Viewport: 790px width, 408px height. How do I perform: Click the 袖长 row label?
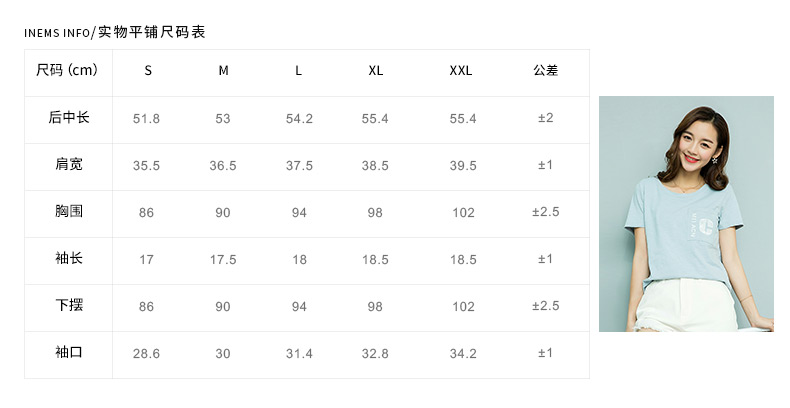[68, 259]
